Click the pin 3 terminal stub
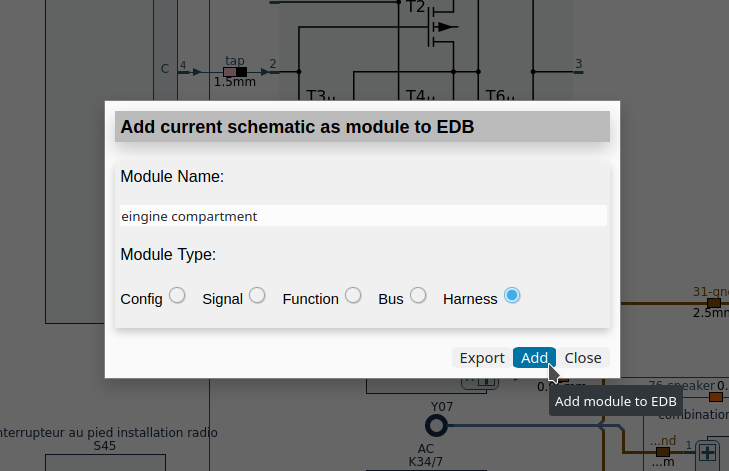This screenshot has height=471, width=729. [578, 70]
